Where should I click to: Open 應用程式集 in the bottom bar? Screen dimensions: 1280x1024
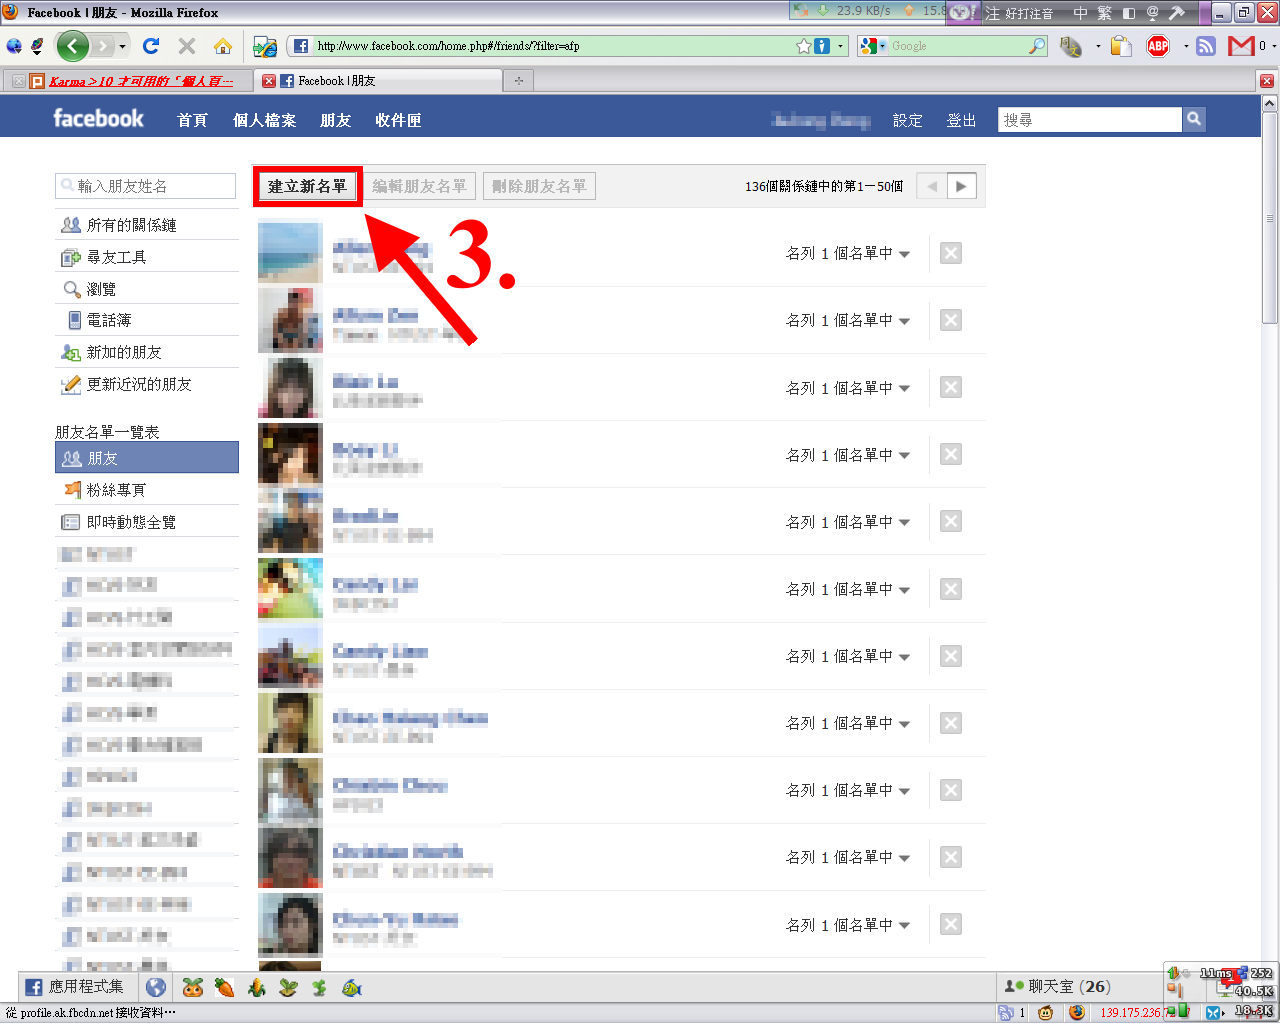coord(75,987)
